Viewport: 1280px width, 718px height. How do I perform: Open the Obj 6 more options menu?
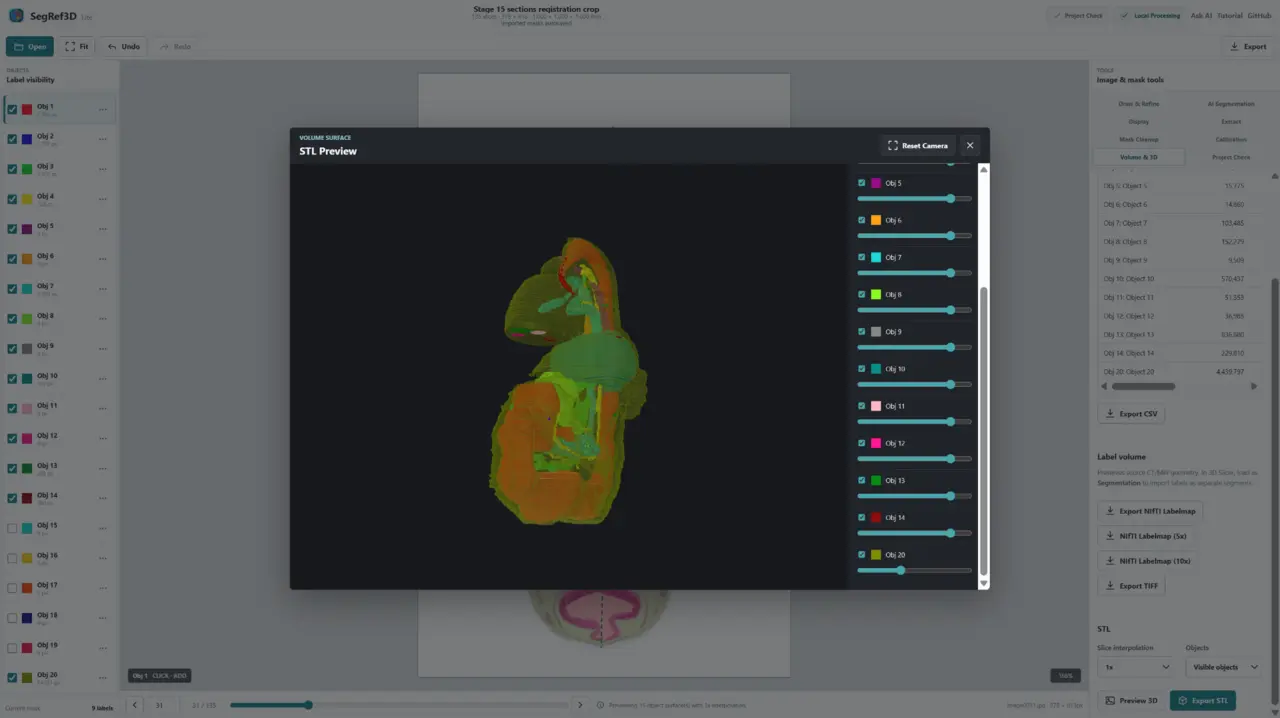pyautogui.click(x=103, y=260)
